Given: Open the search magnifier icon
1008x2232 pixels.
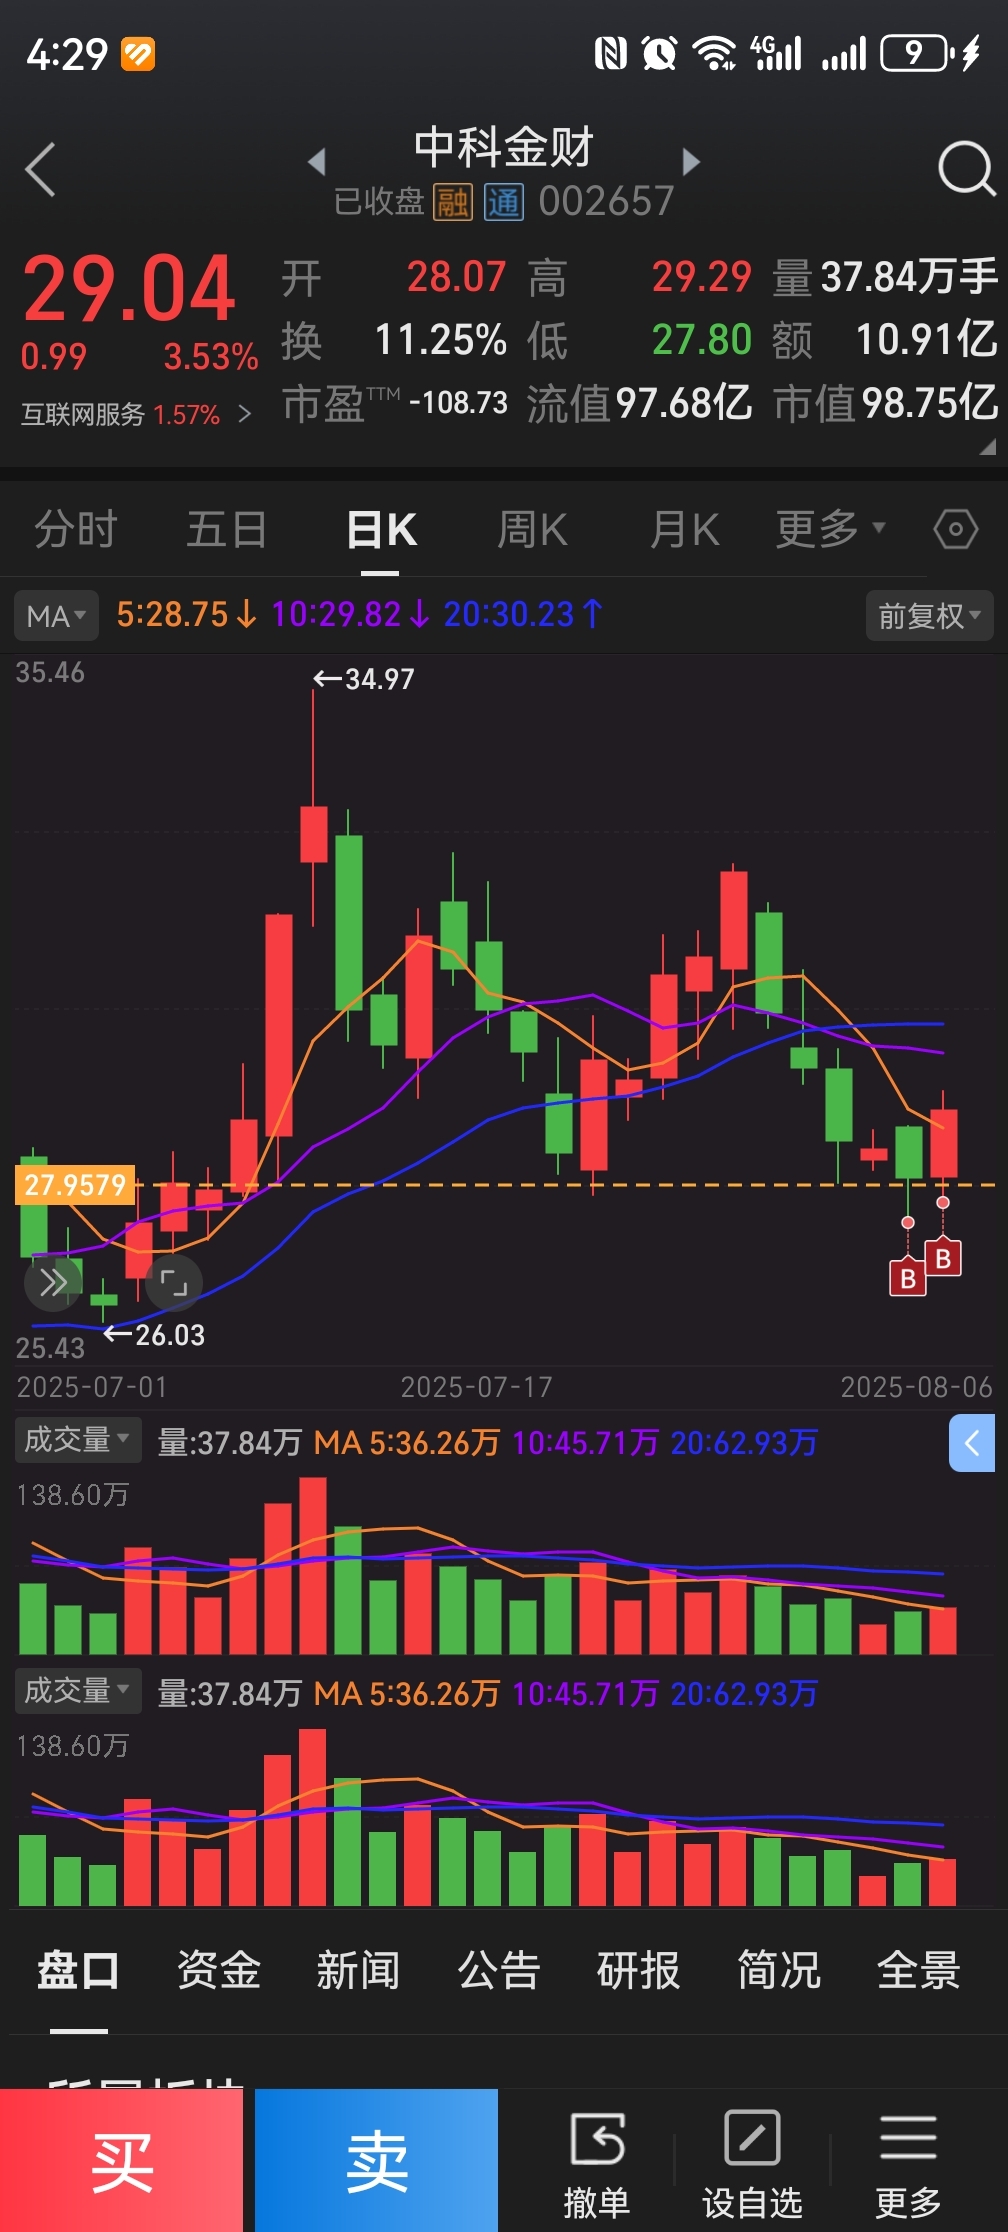Looking at the screenshot, I should 966,169.
